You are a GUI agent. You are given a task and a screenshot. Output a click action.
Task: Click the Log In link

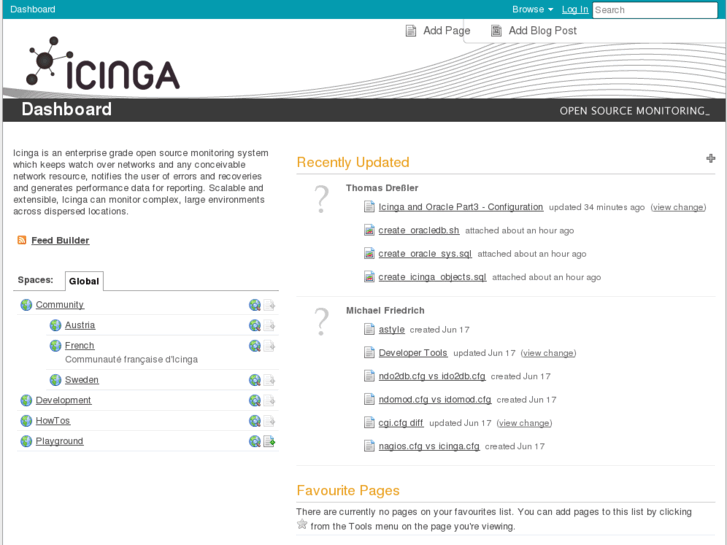pos(575,9)
